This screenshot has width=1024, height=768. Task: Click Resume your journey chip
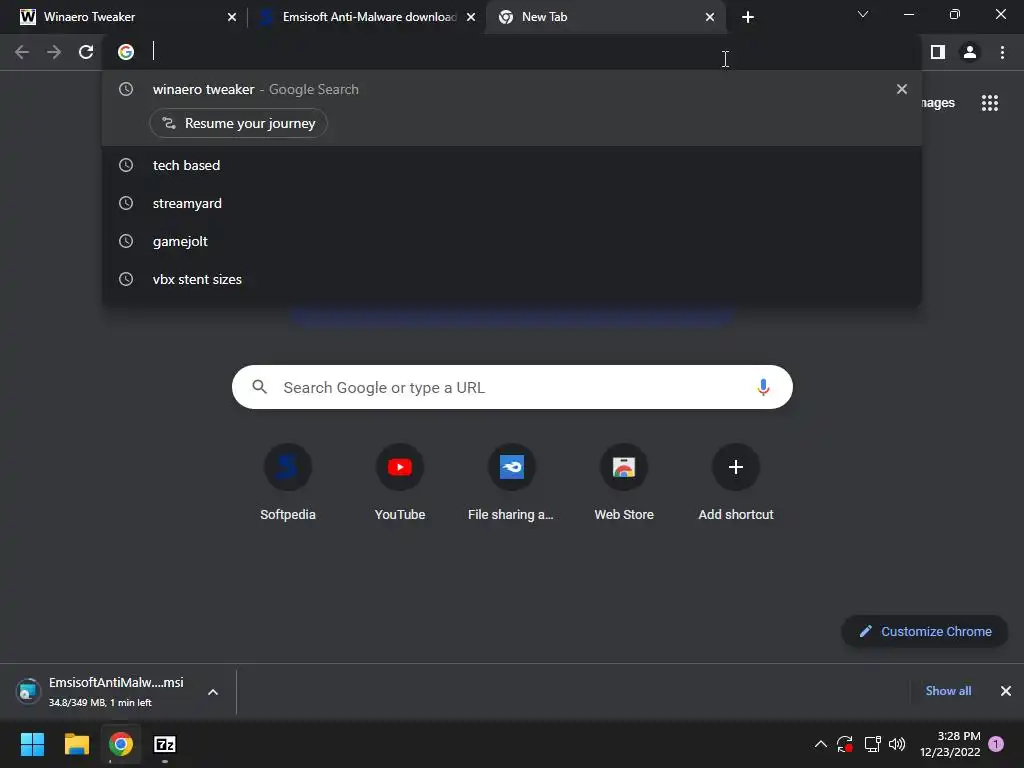point(238,123)
